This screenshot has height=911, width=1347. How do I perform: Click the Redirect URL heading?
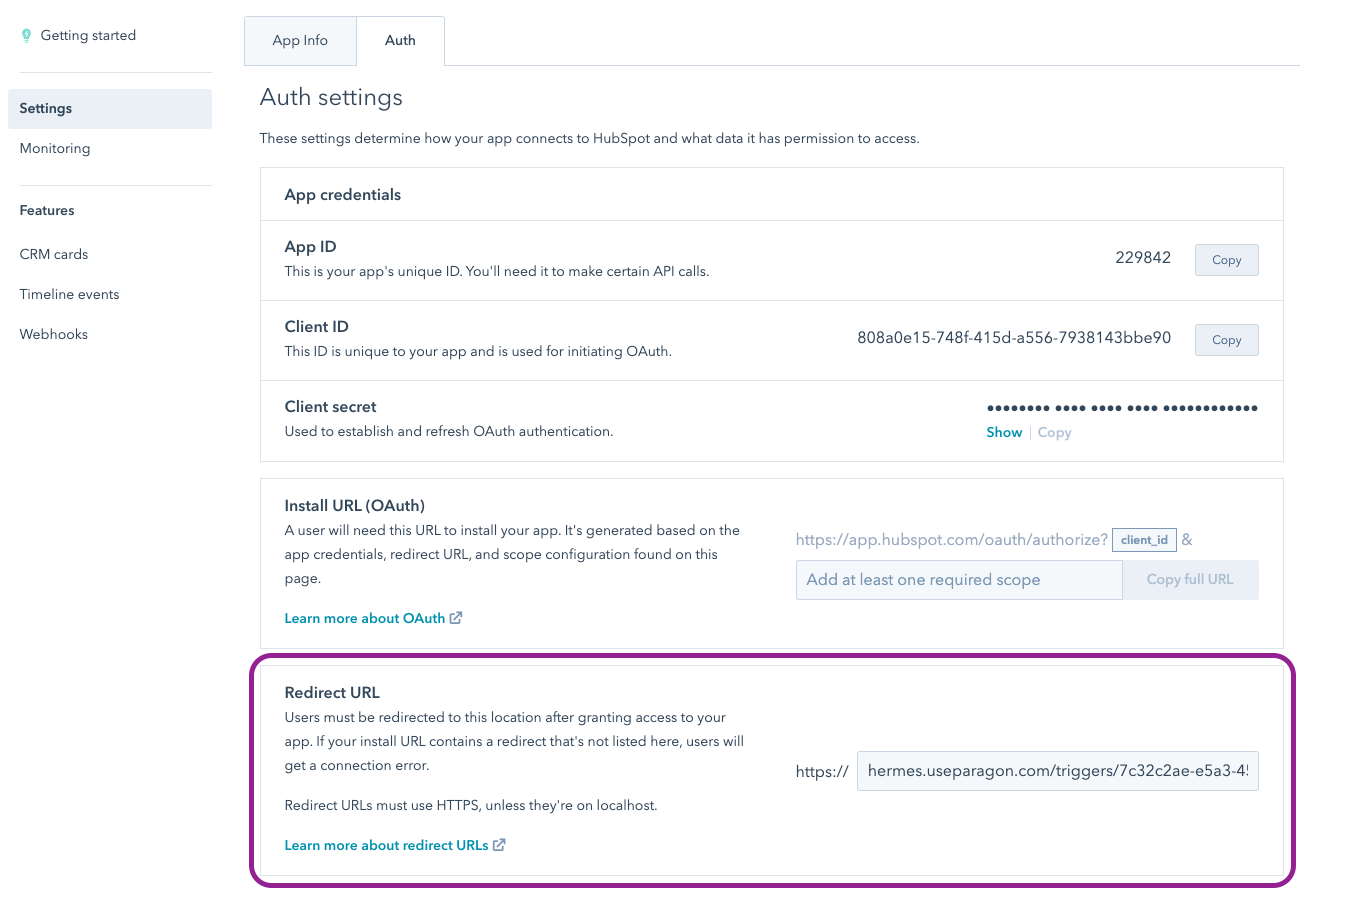pyautogui.click(x=332, y=693)
